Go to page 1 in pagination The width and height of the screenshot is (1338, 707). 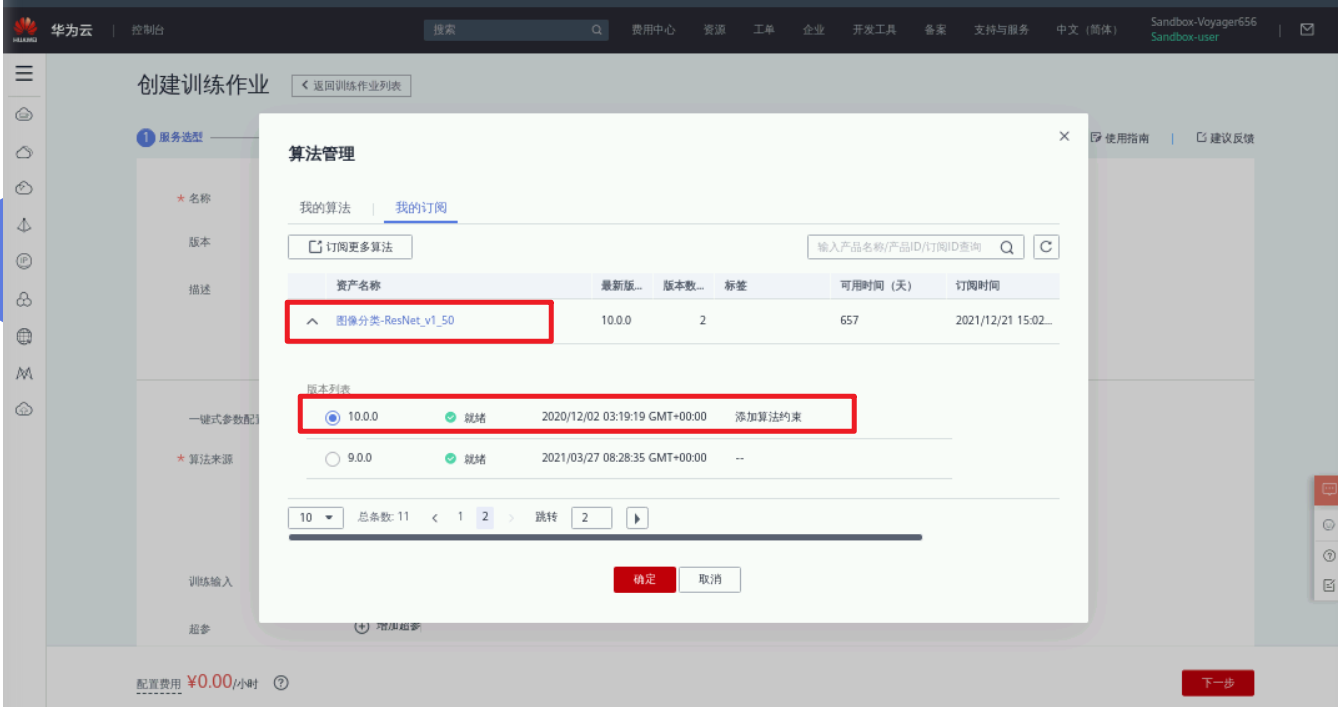tap(460, 517)
